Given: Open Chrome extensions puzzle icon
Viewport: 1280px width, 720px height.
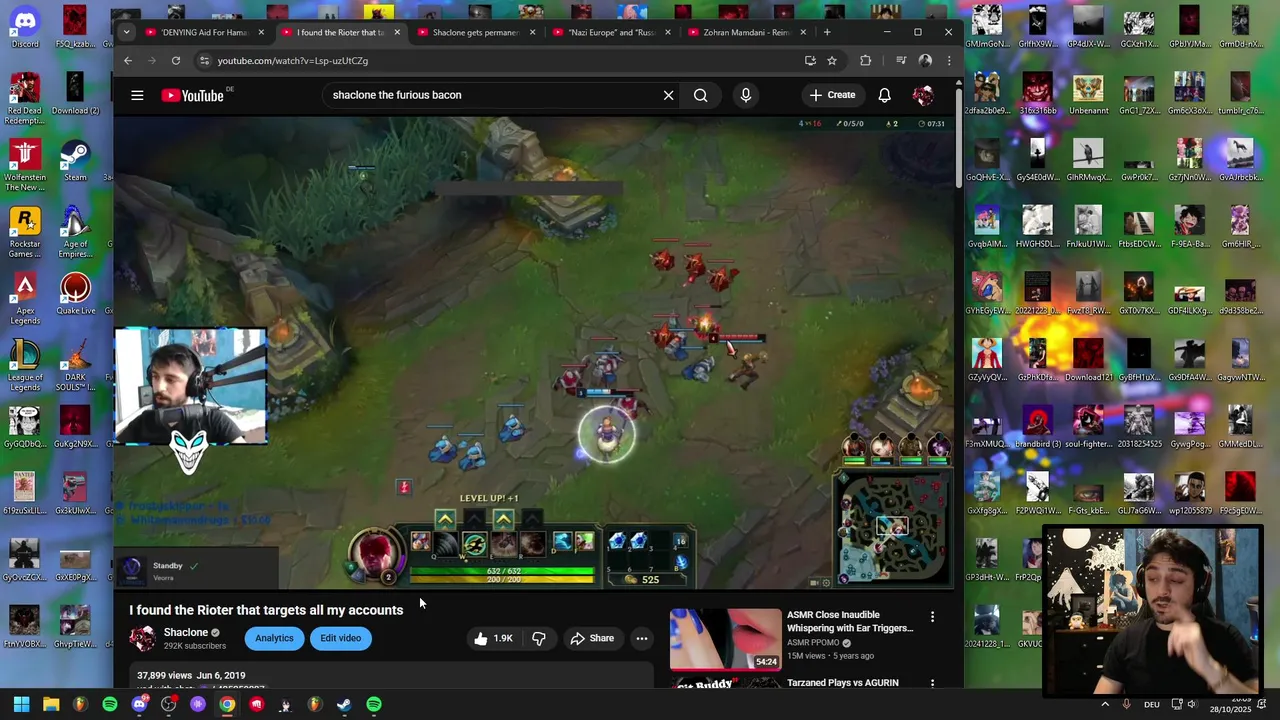Looking at the screenshot, I should (x=865, y=61).
